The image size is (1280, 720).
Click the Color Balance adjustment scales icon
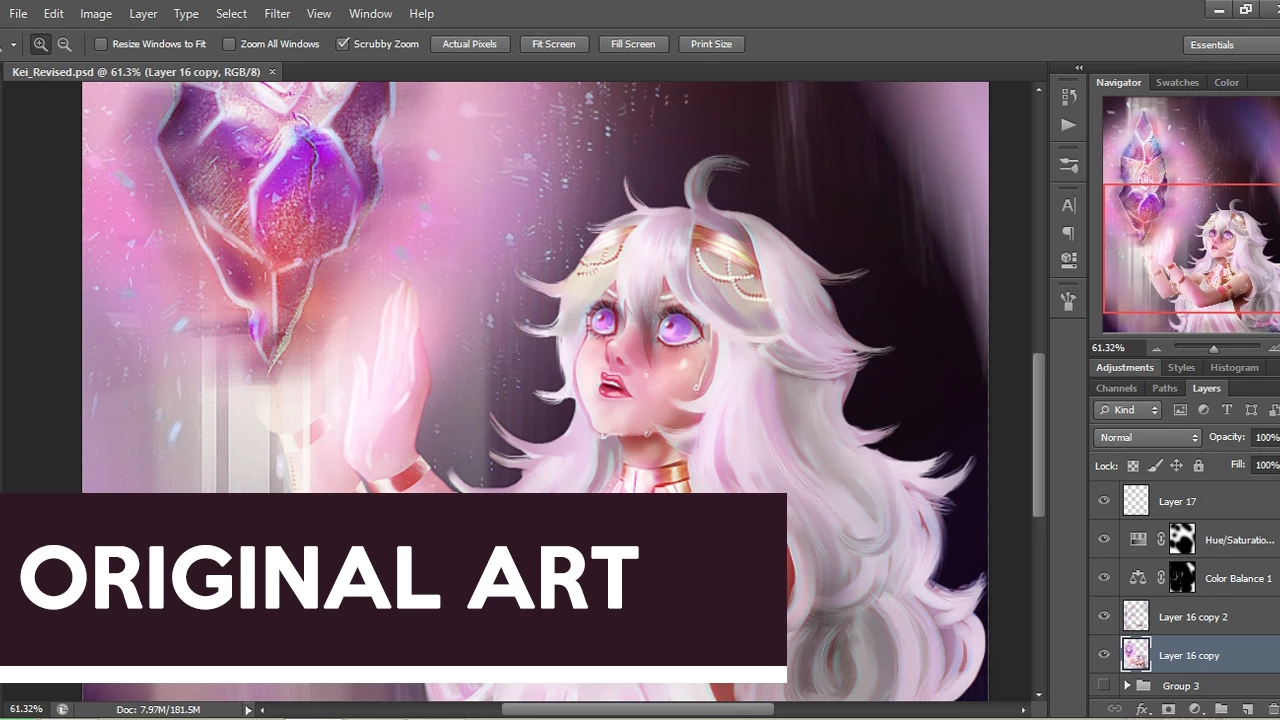pyautogui.click(x=1138, y=577)
